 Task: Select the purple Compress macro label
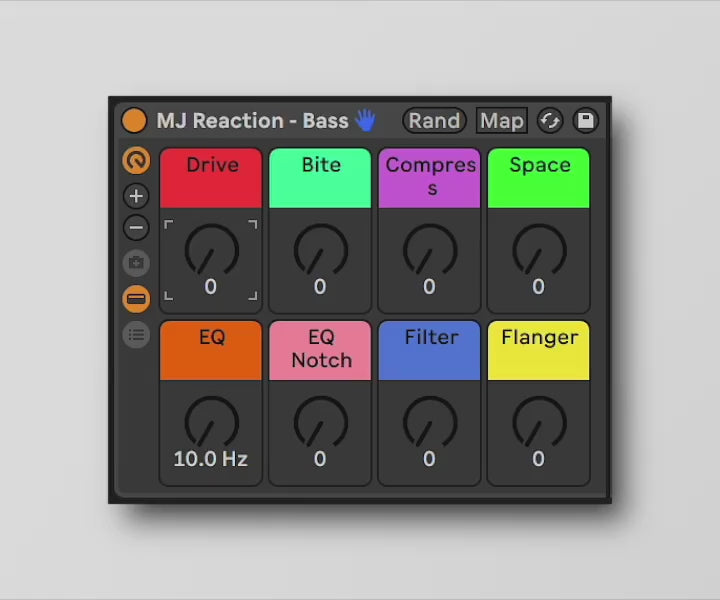[x=429, y=178]
